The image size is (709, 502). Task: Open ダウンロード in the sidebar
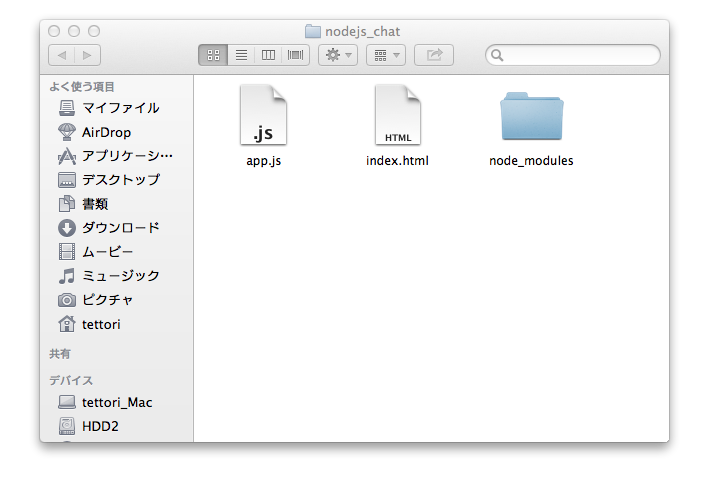[117, 228]
